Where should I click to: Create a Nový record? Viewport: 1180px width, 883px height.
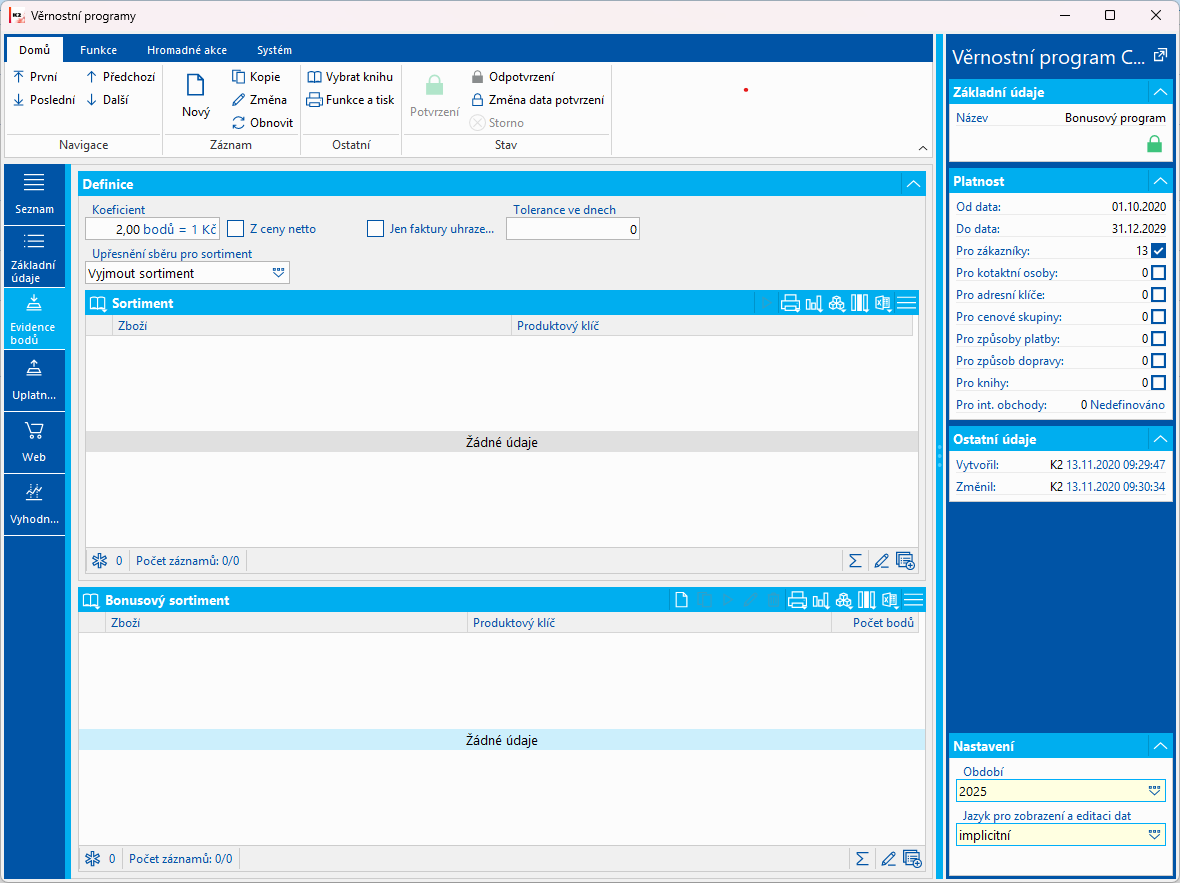pos(196,96)
